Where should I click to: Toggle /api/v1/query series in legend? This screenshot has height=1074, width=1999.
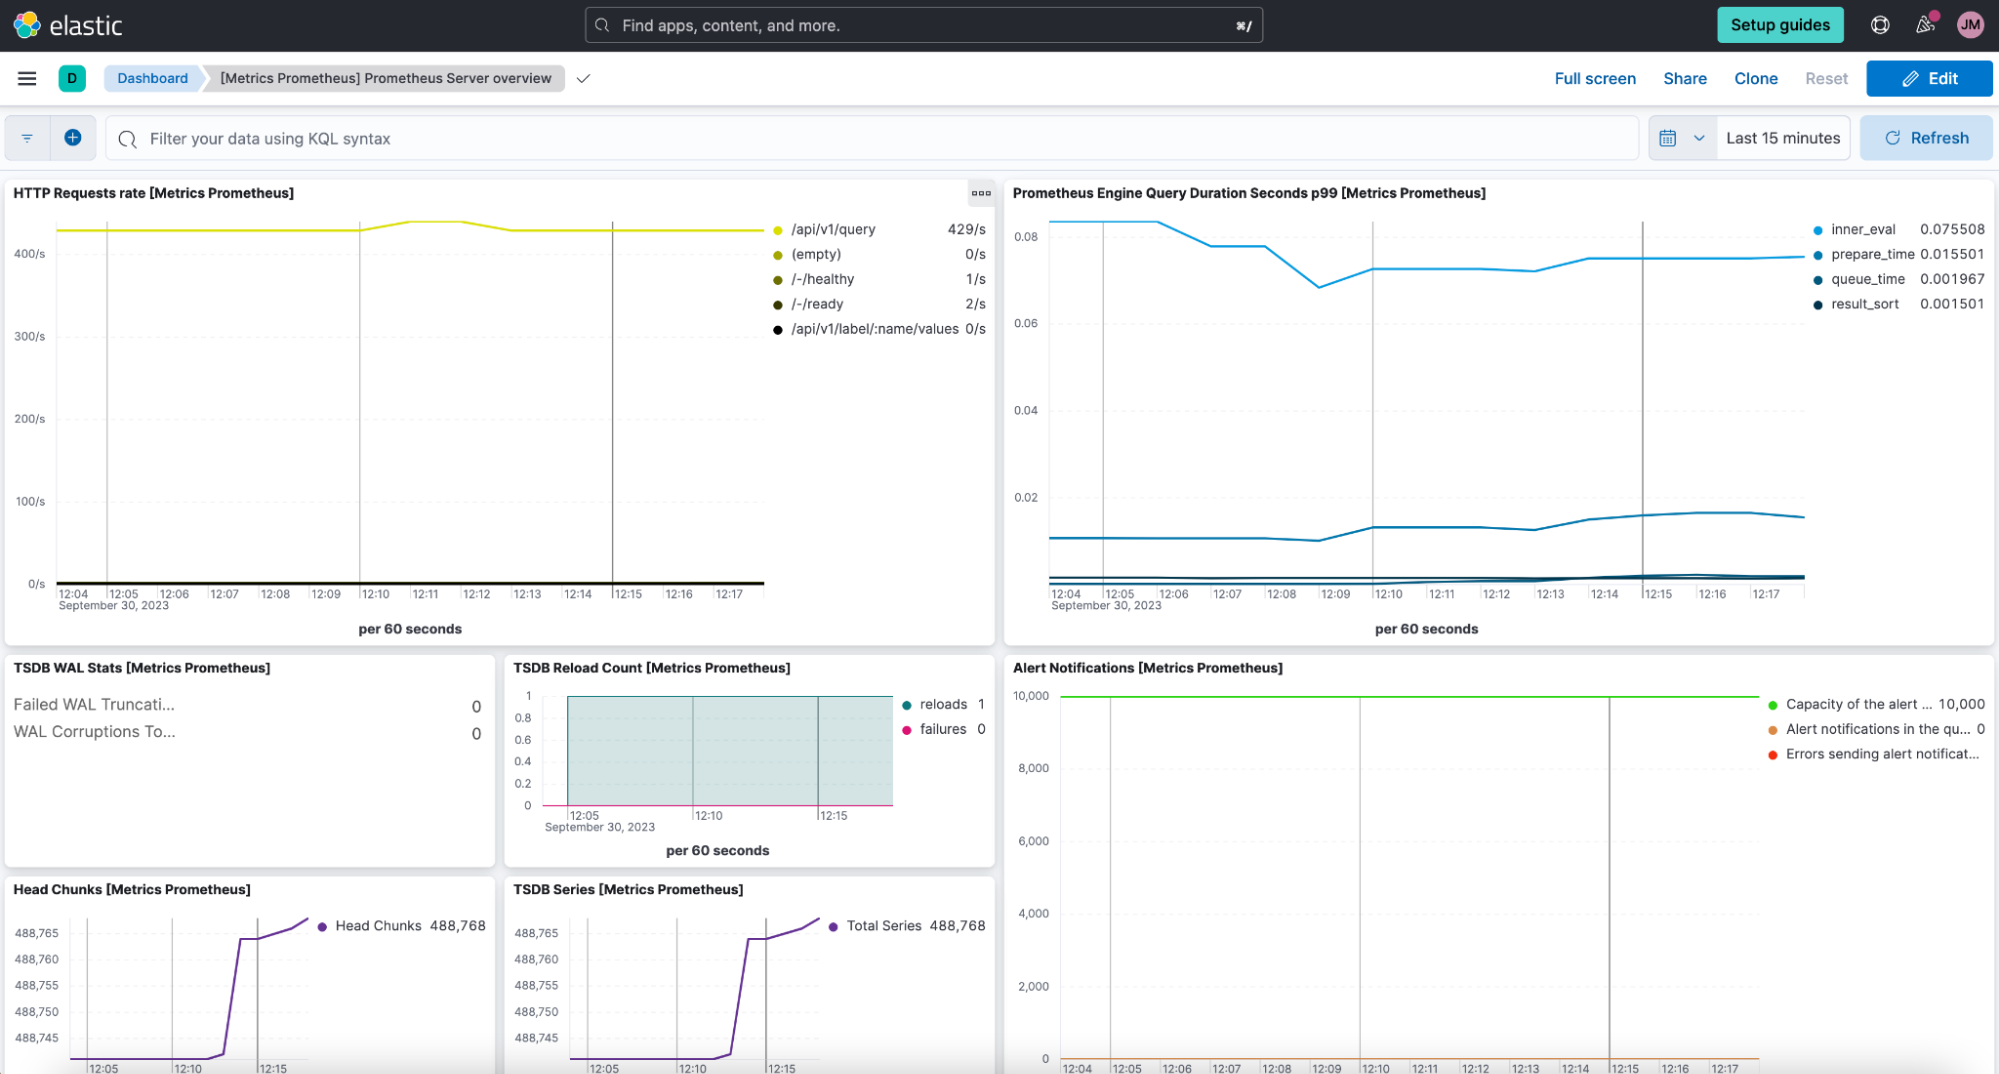[x=832, y=229]
